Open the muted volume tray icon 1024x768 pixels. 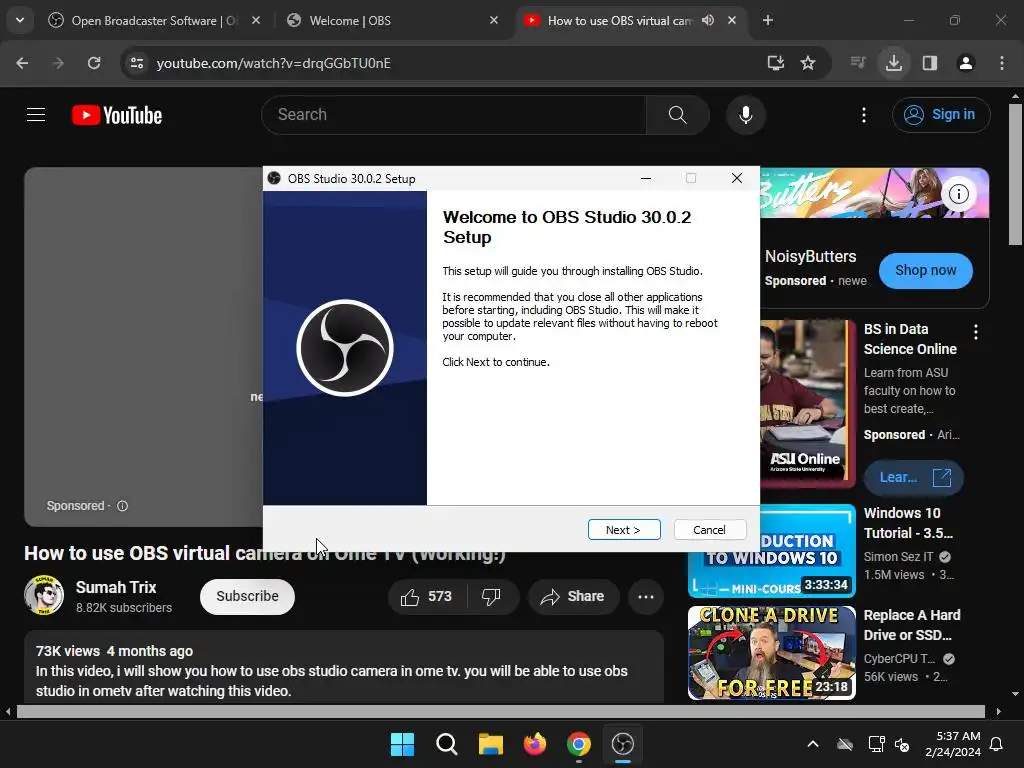902,744
